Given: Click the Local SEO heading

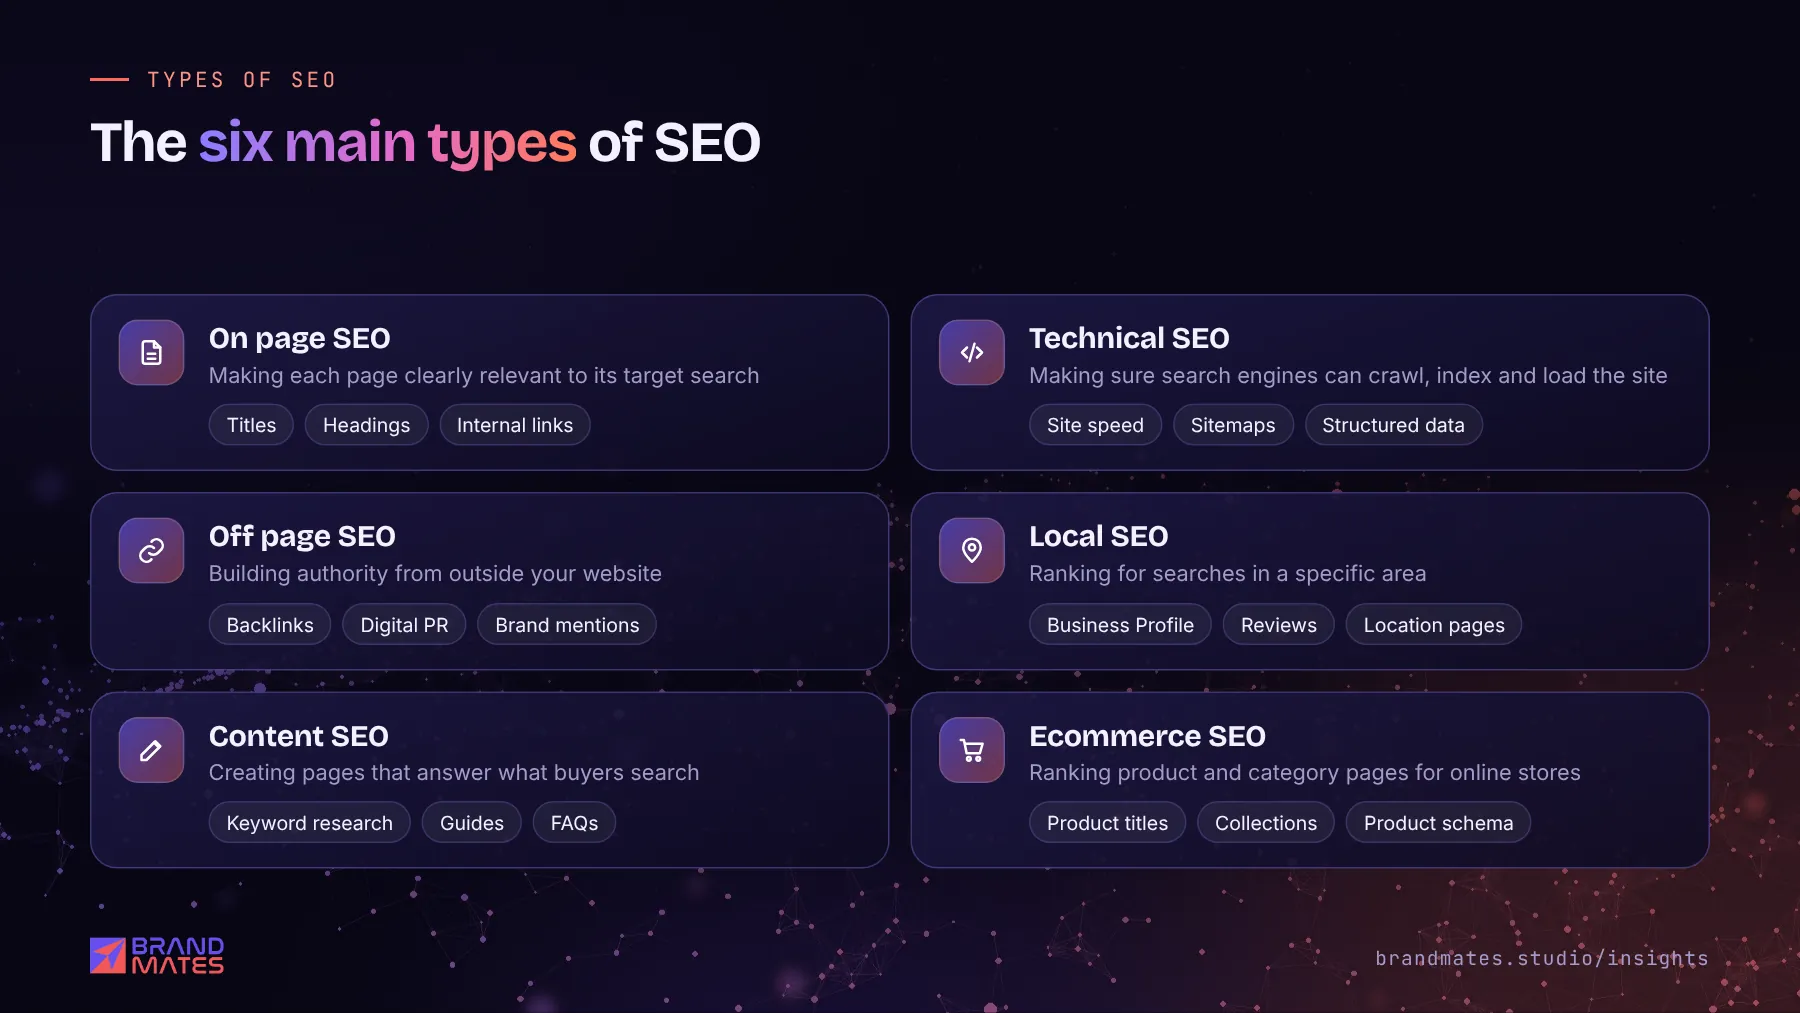Looking at the screenshot, I should [1098, 536].
